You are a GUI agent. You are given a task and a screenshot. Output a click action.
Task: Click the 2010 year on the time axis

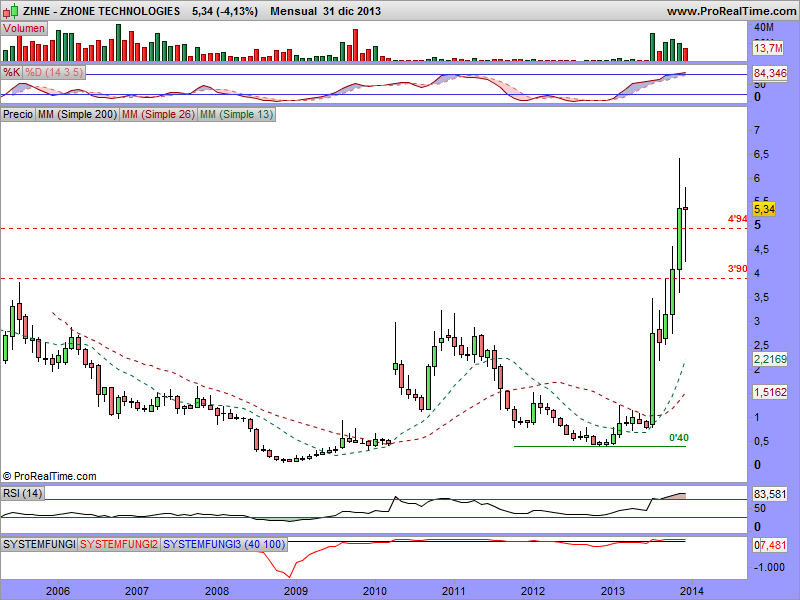pyautogui.click(x=374, y=590)
